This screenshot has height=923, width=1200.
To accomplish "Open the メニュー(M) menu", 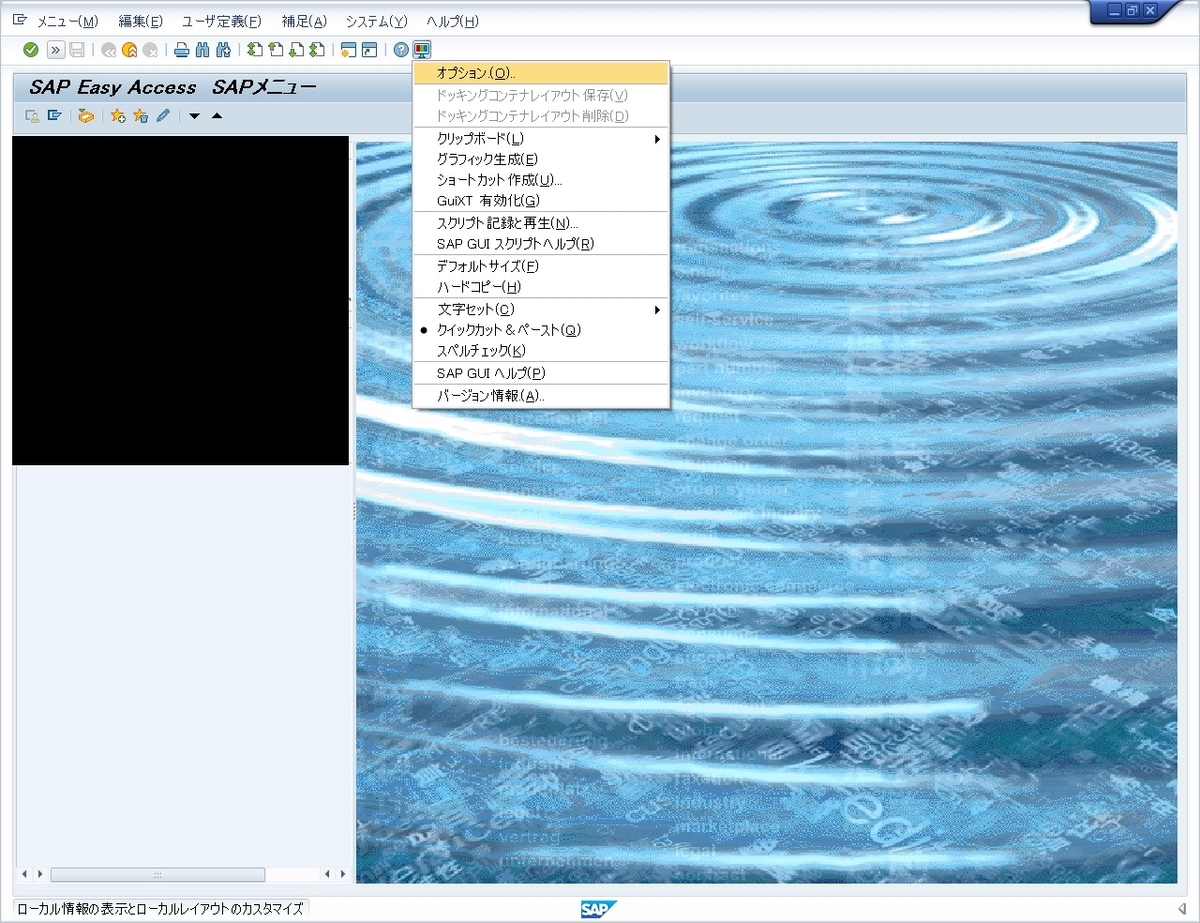I will 67,21.
